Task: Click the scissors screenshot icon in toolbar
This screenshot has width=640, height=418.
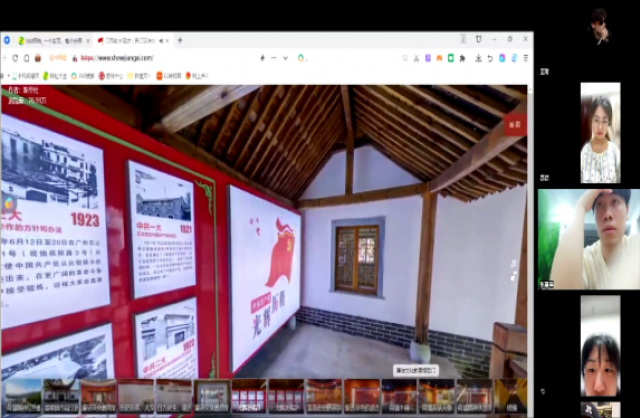Action: pos(416,58)
